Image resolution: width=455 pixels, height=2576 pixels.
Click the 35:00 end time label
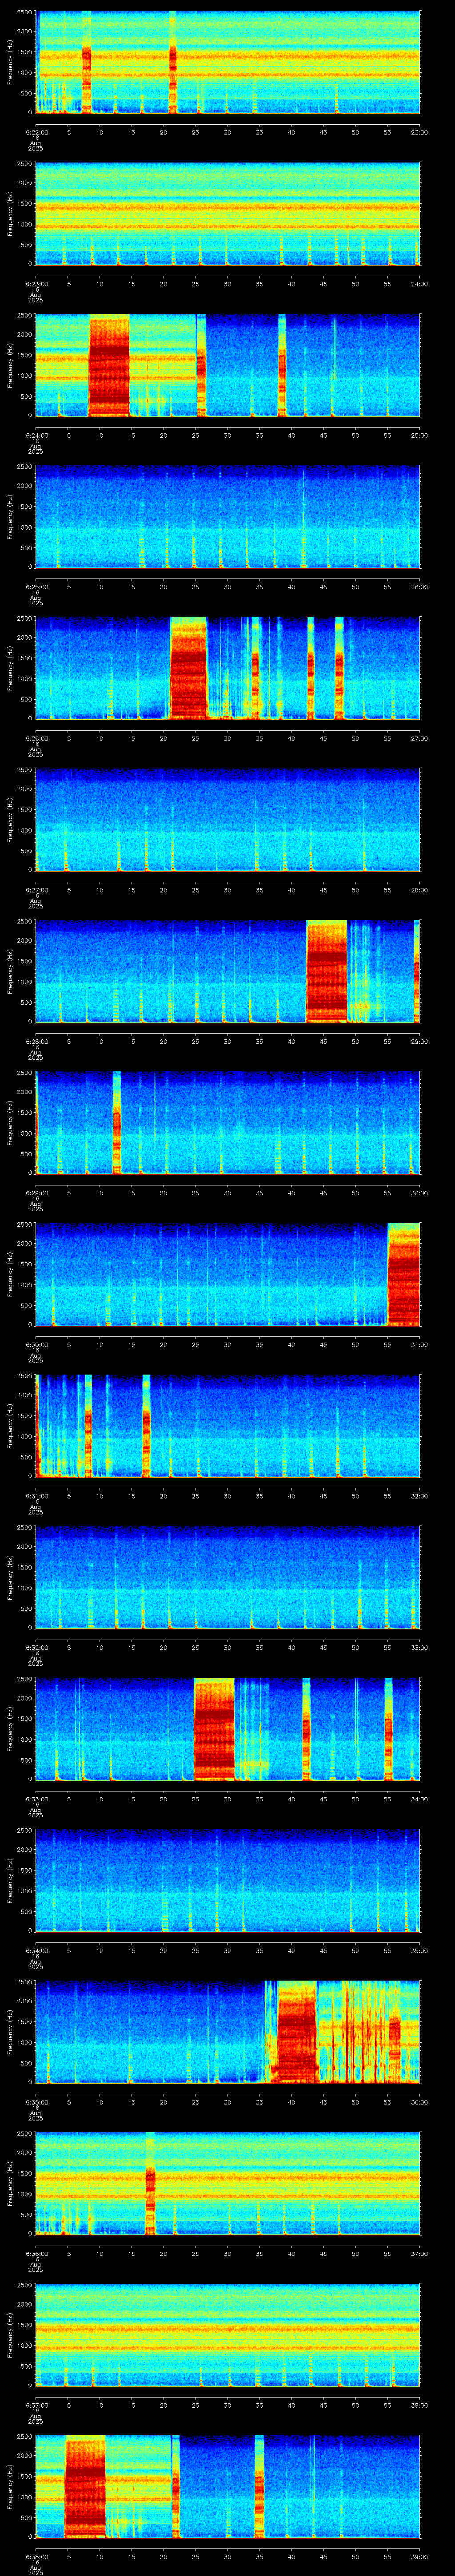tap(419, 1950)
